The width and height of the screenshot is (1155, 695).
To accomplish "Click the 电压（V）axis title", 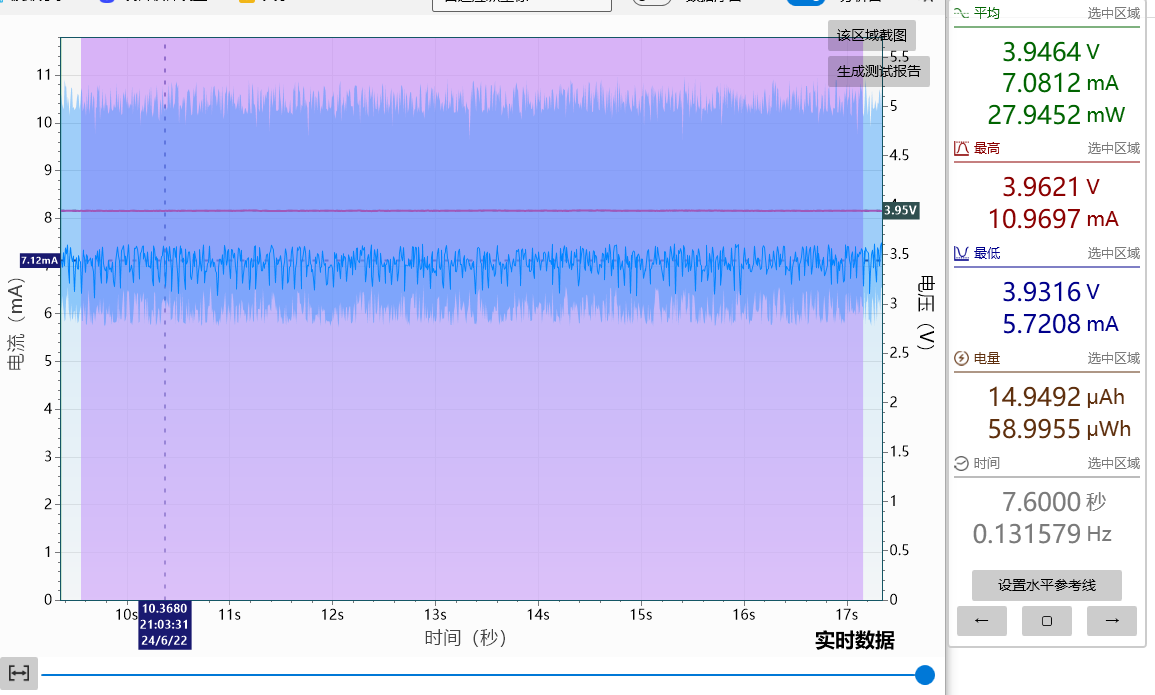I will pos(927,312).
